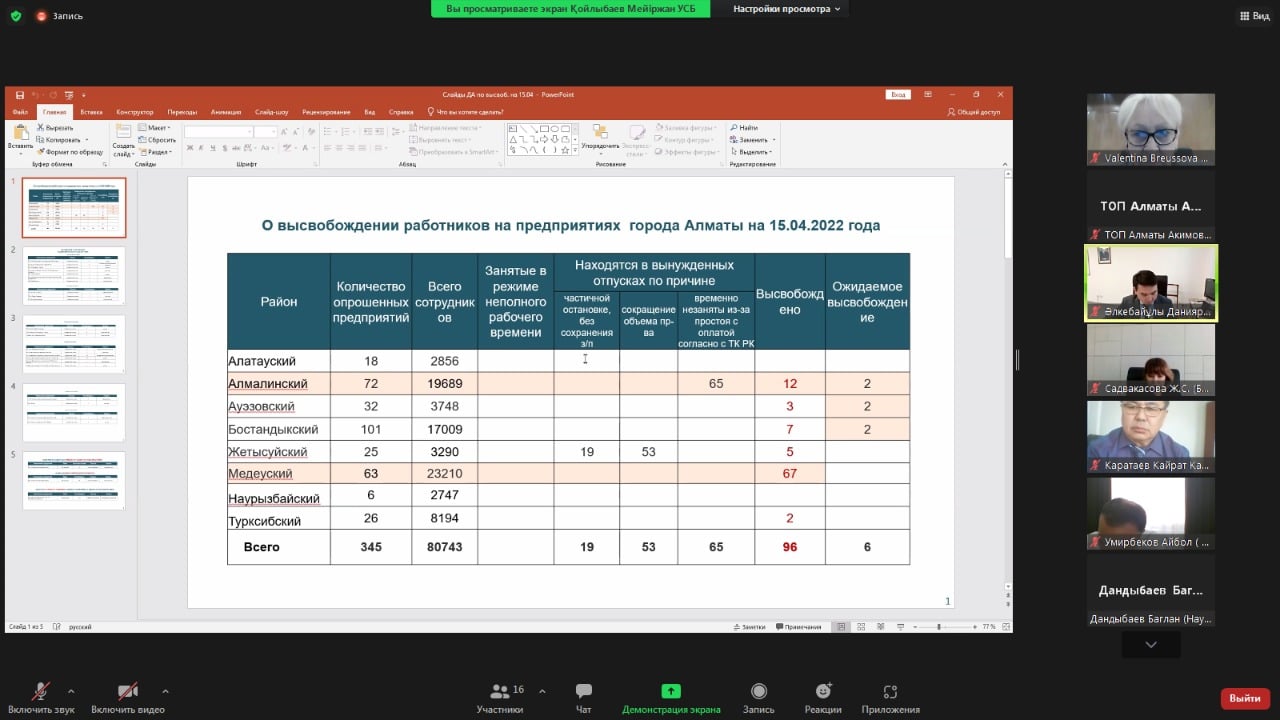This screenshot has height=720, width=1280.
Task: Select slide 5 thumbnail
Action: click(x=74, y=480)
